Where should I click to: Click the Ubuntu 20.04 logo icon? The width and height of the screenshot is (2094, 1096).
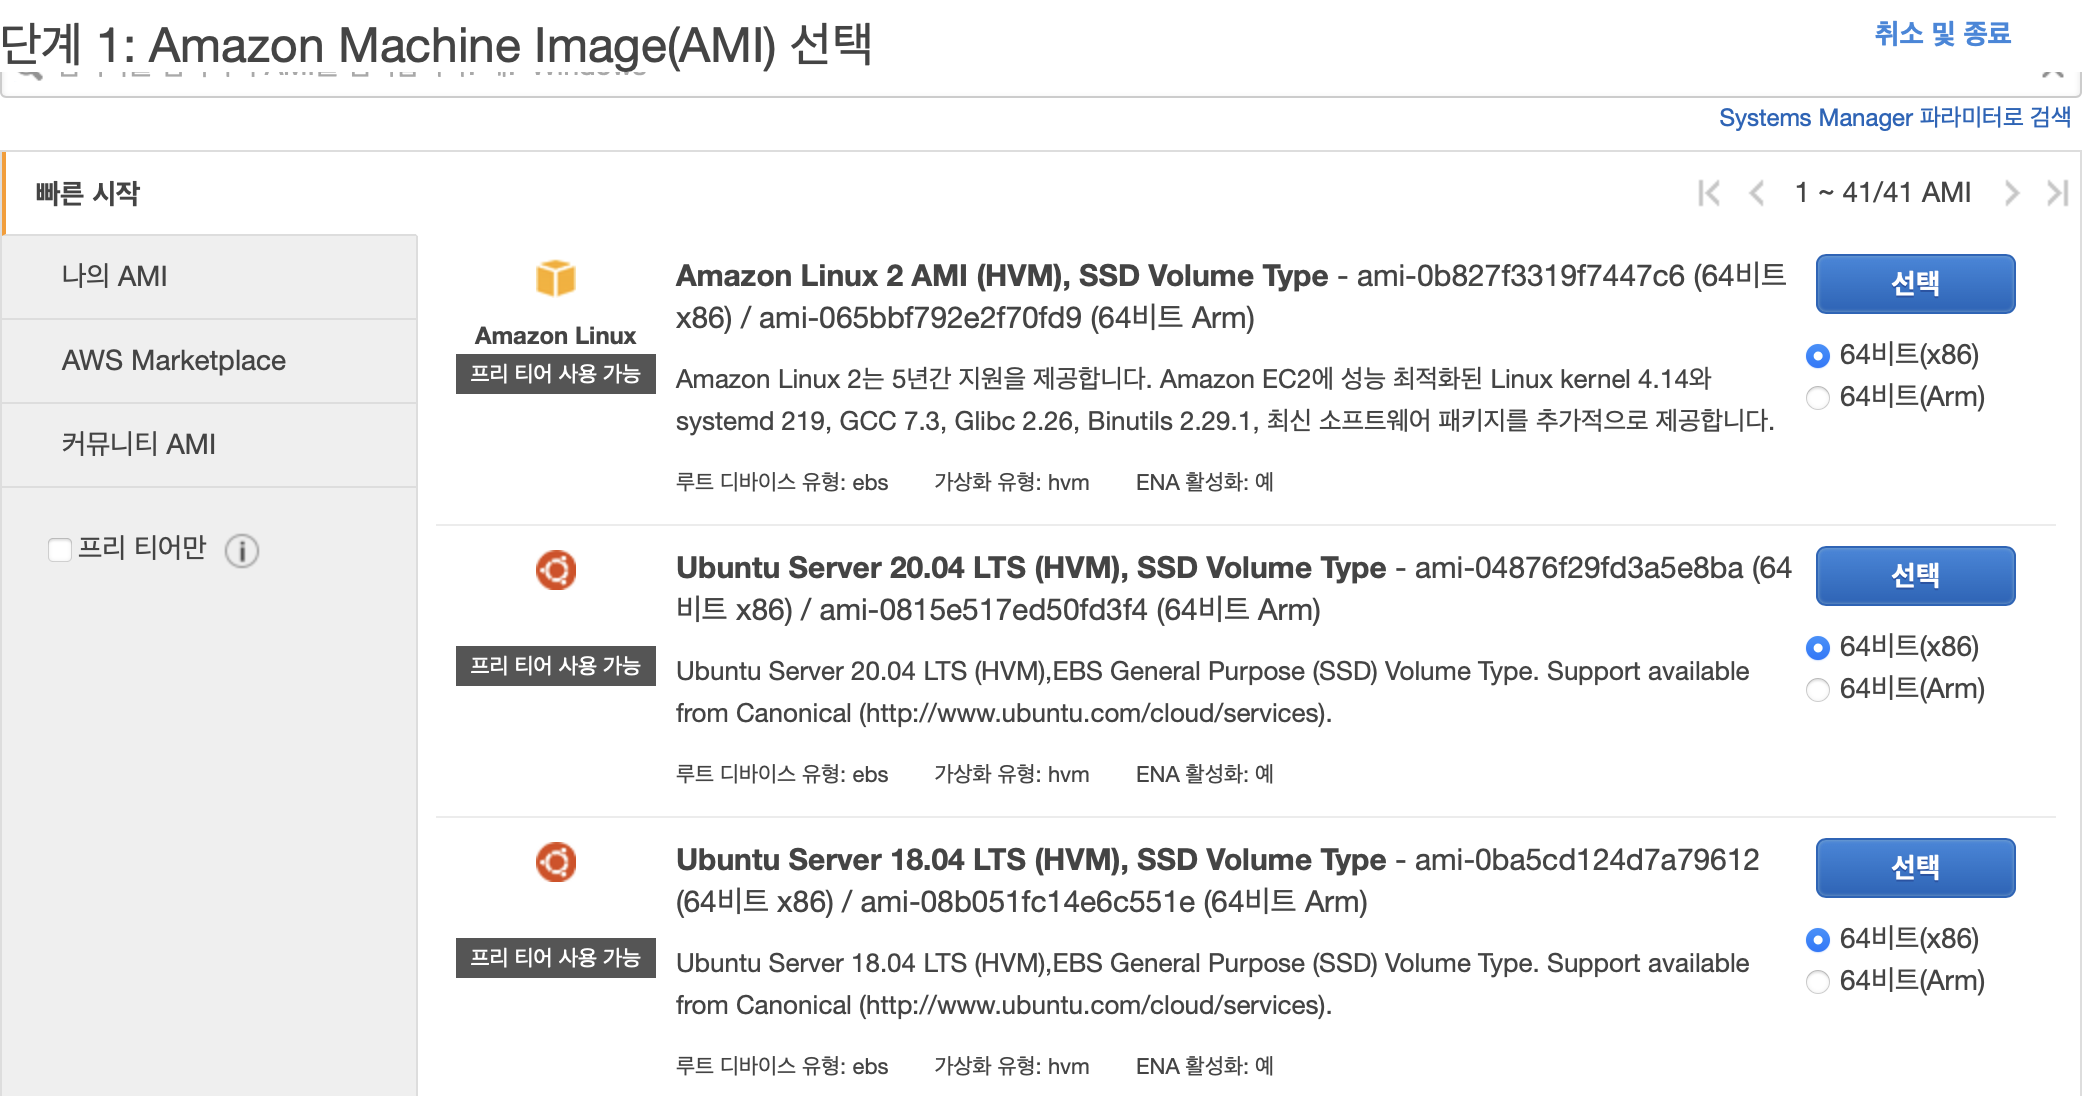click(555, 570)
